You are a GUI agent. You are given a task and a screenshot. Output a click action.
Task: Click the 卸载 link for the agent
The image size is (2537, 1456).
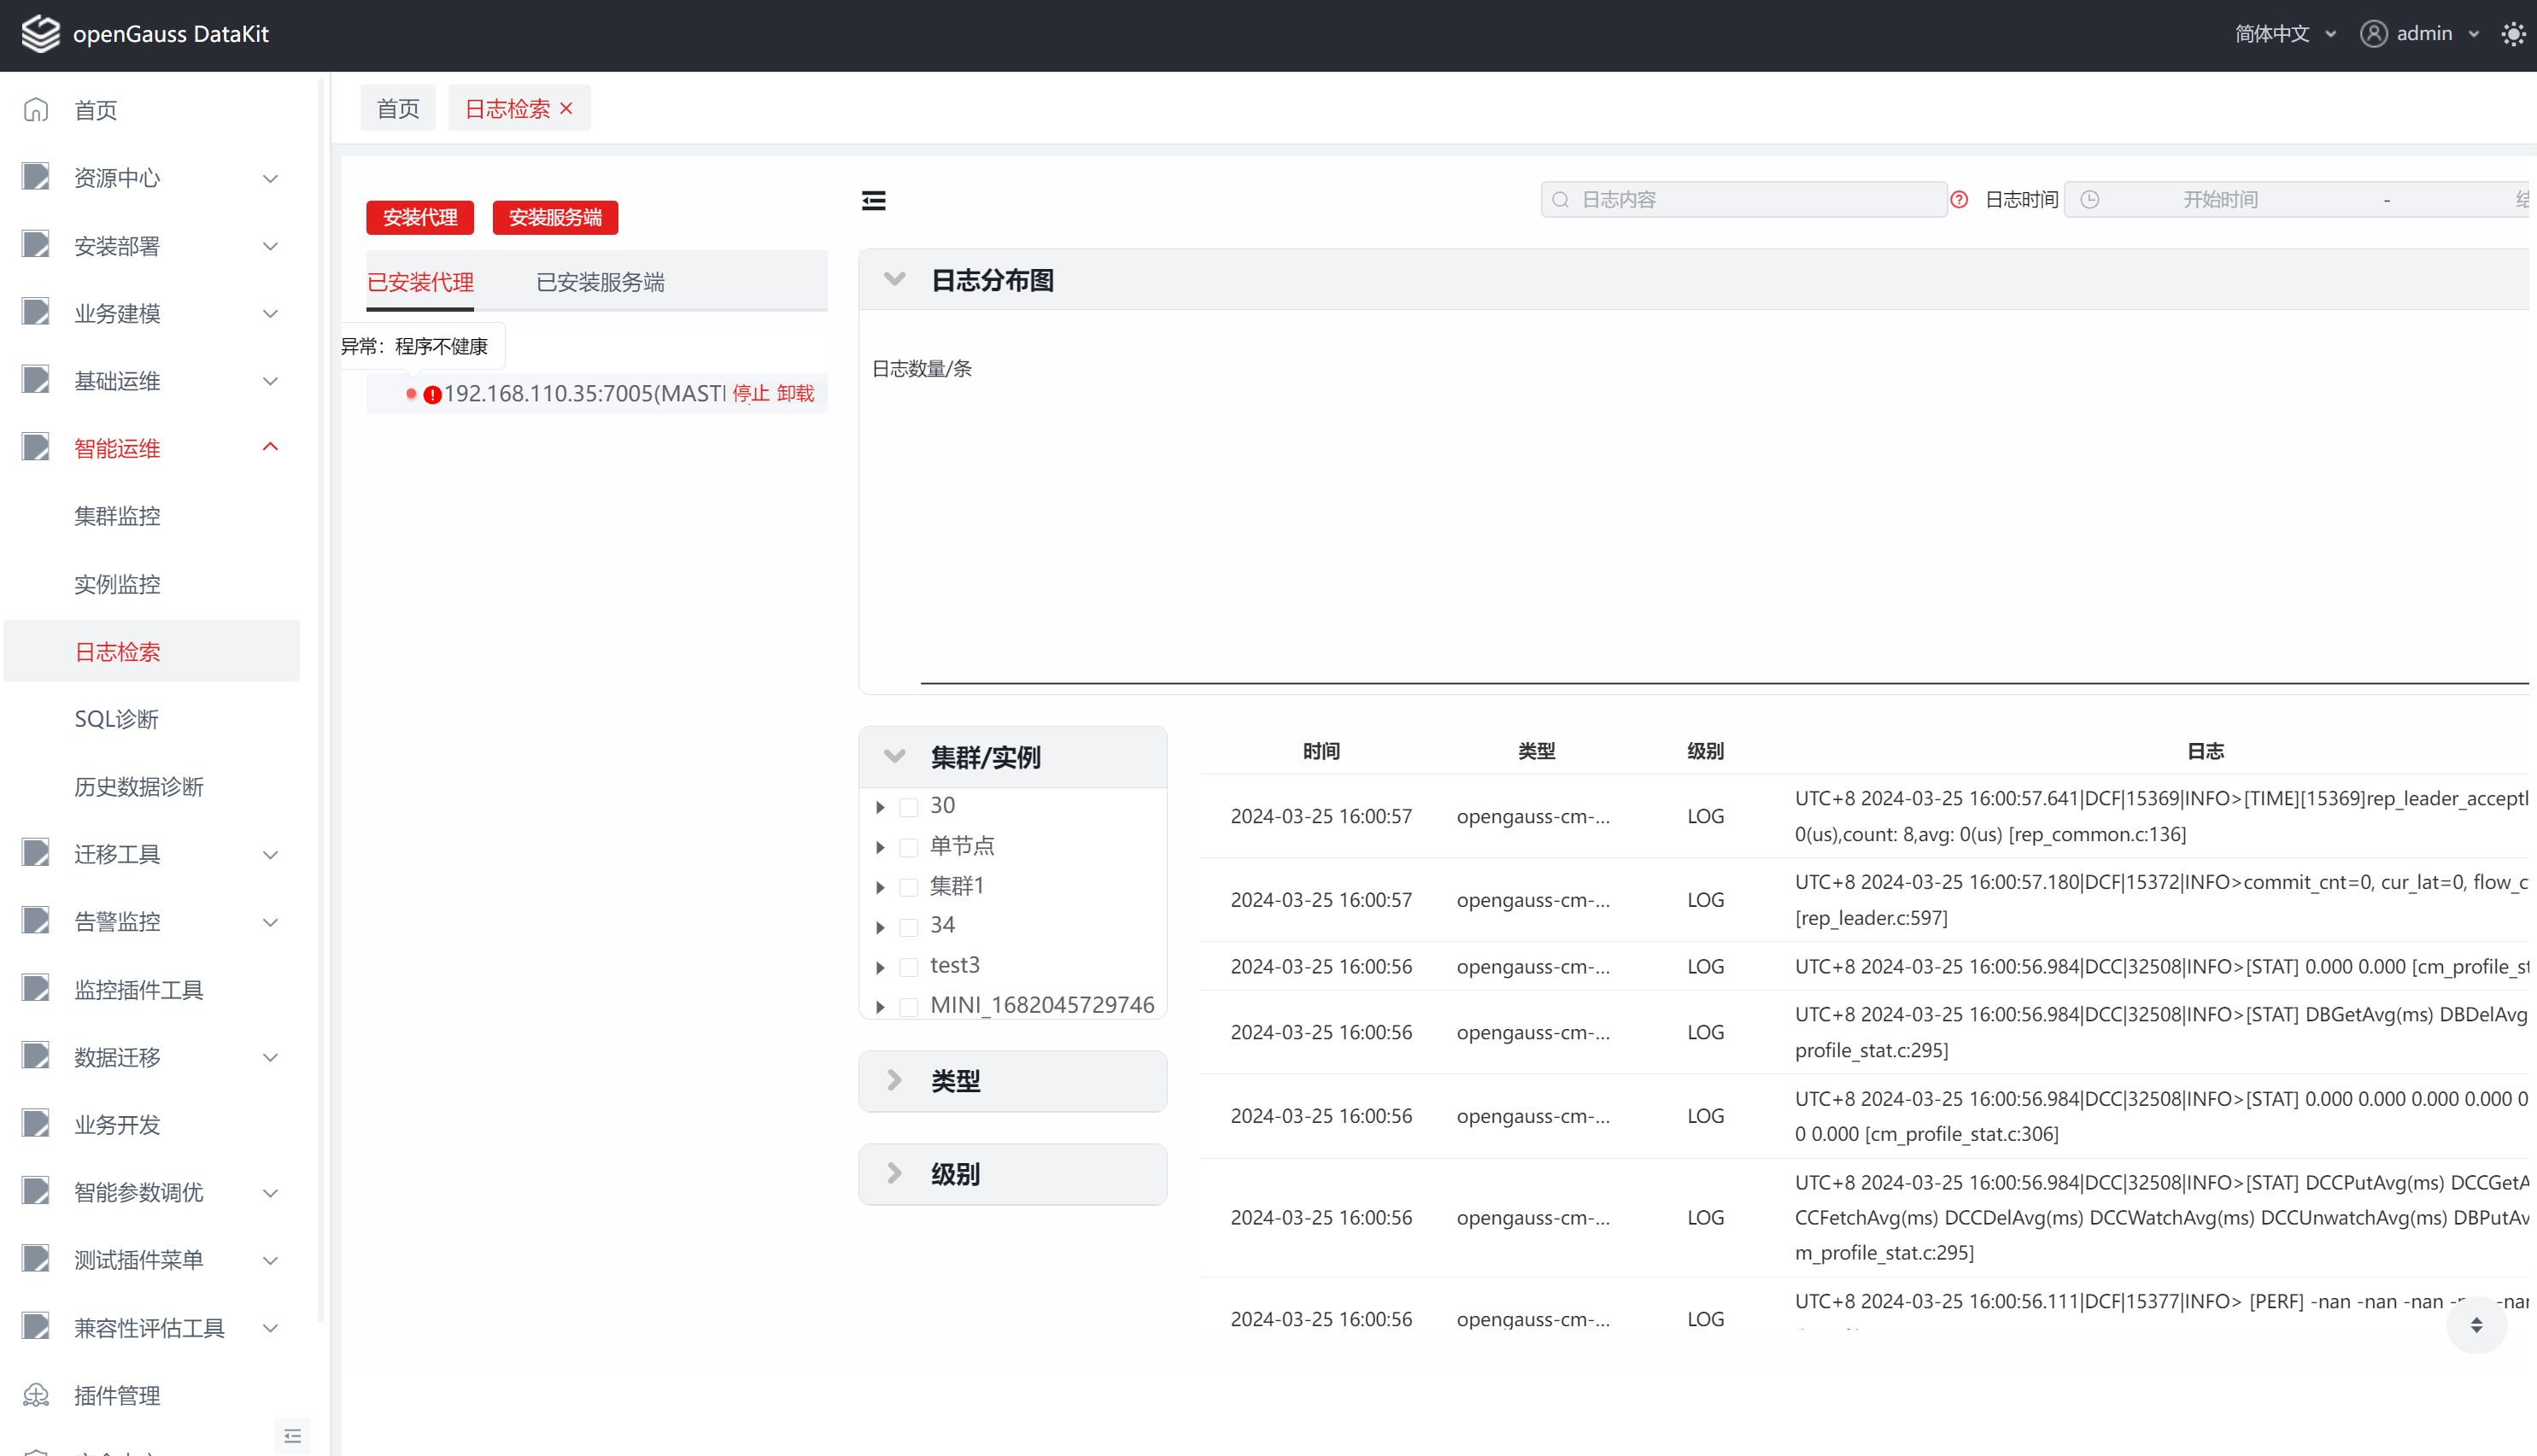(795, 393)
